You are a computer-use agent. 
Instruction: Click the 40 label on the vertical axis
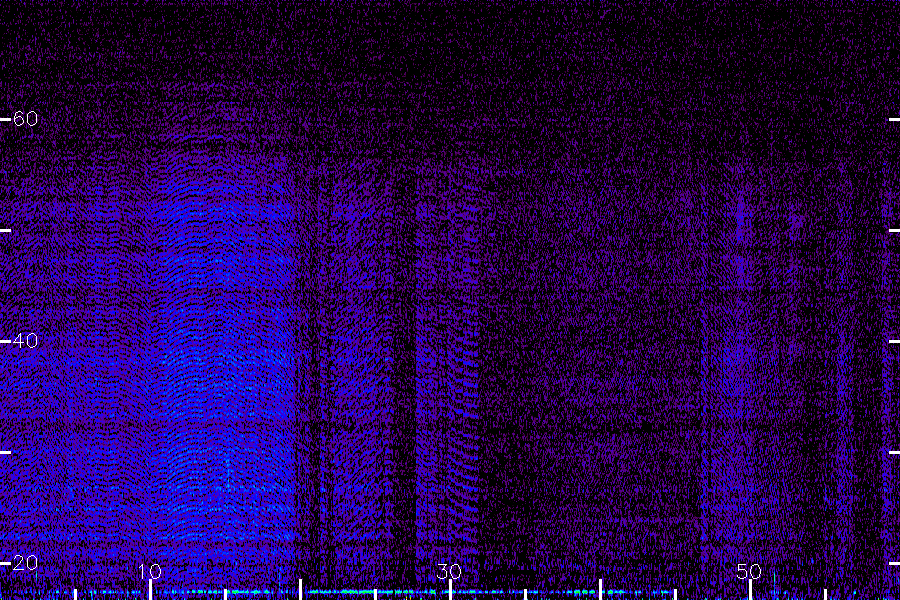[25, 340]
